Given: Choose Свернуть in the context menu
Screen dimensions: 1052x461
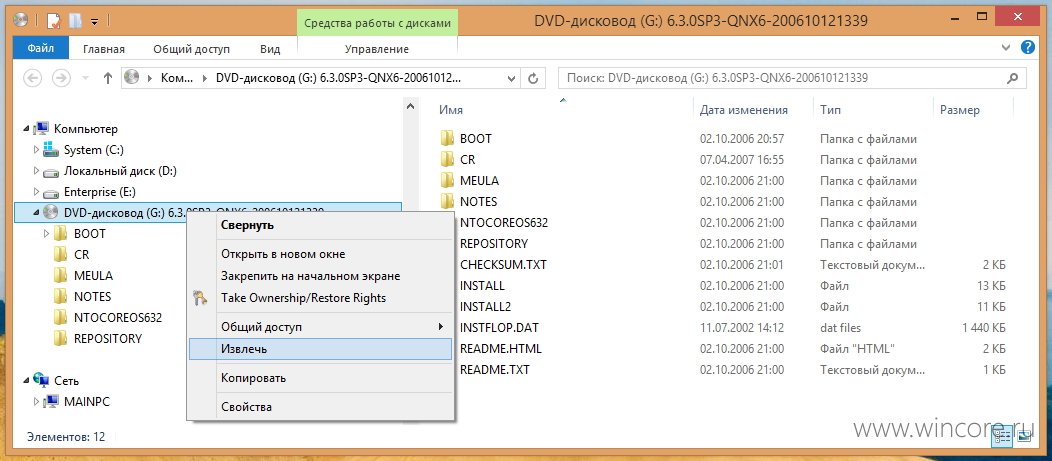Looking at the screenshot, I should pos(321,225).
